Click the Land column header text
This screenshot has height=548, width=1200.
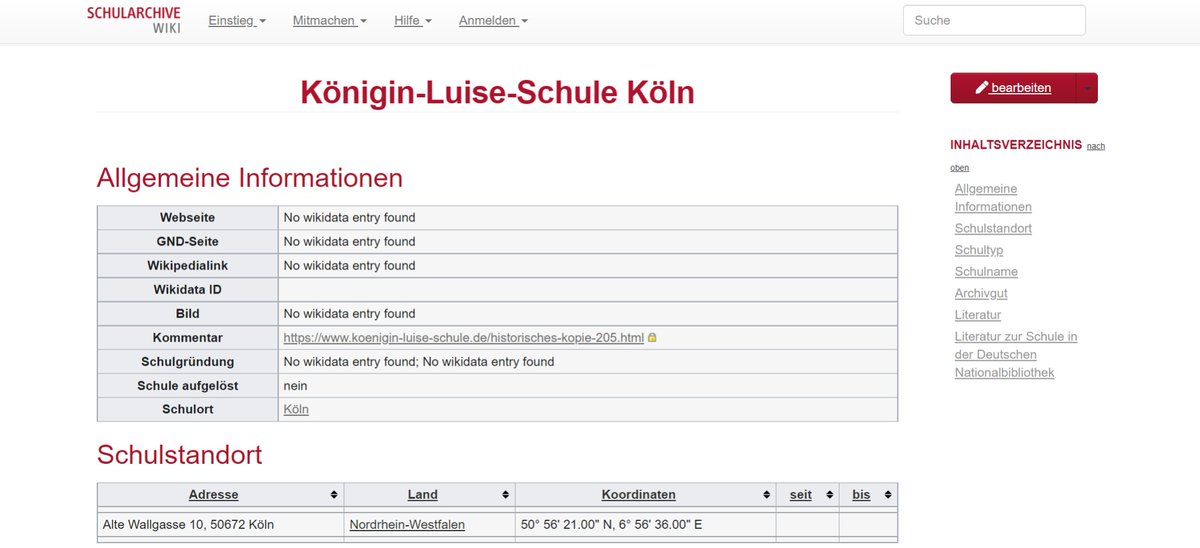423,495
